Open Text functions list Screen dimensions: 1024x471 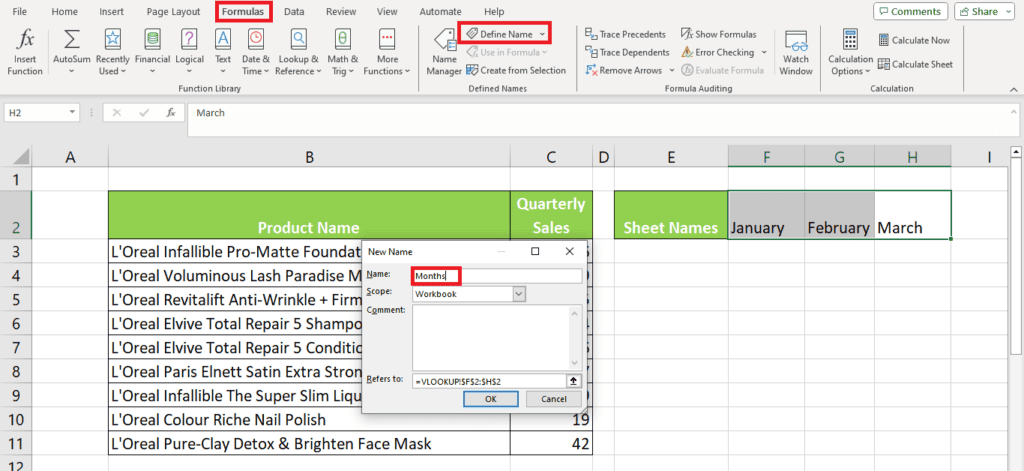(223, 52)
